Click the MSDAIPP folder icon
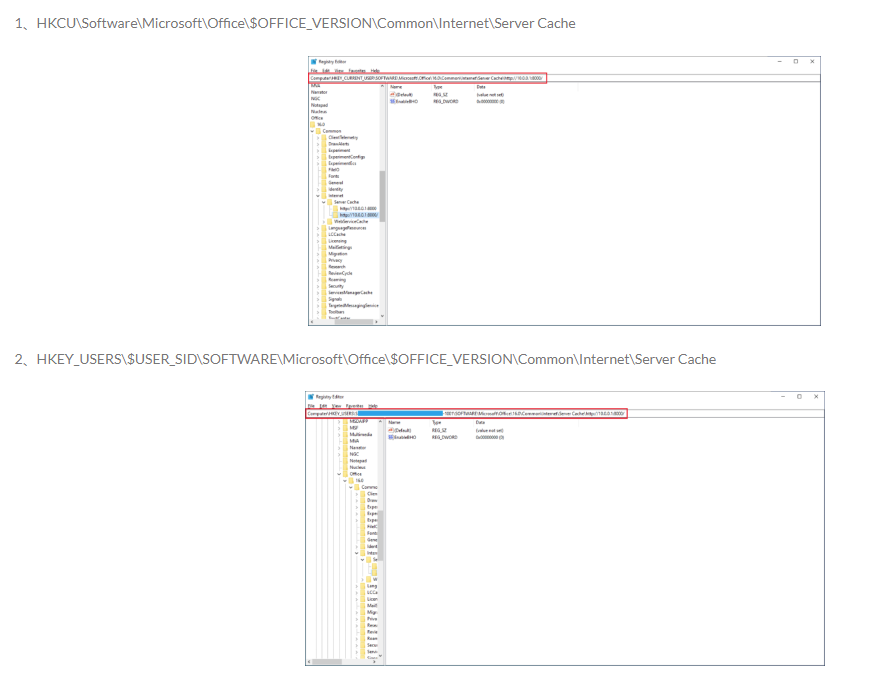 (x=346, y=422)
